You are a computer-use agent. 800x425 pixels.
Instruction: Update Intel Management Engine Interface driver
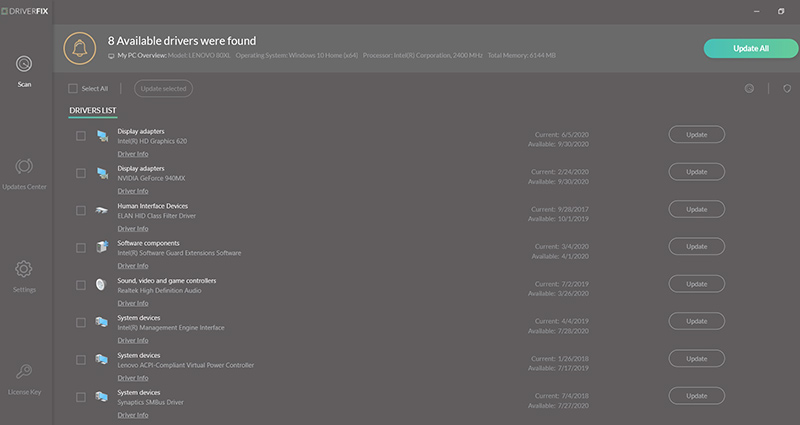pos(696,321)
